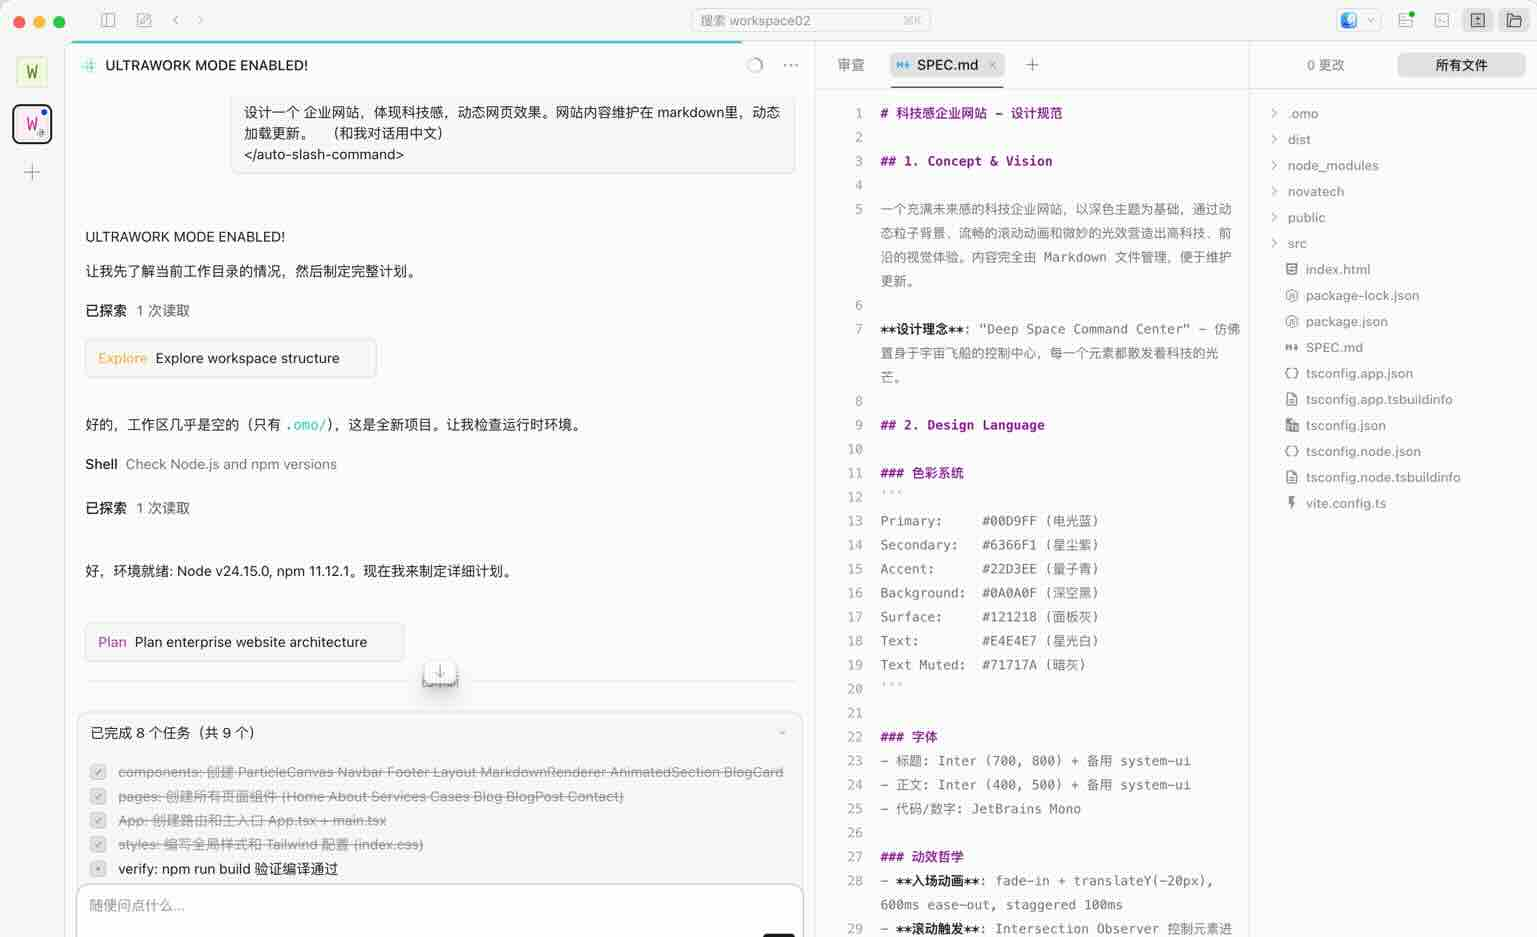The height and width of the screenshot is (937, 1537).
Task: Add a new workspace with plus icon
Action: [x=32, y=173]
